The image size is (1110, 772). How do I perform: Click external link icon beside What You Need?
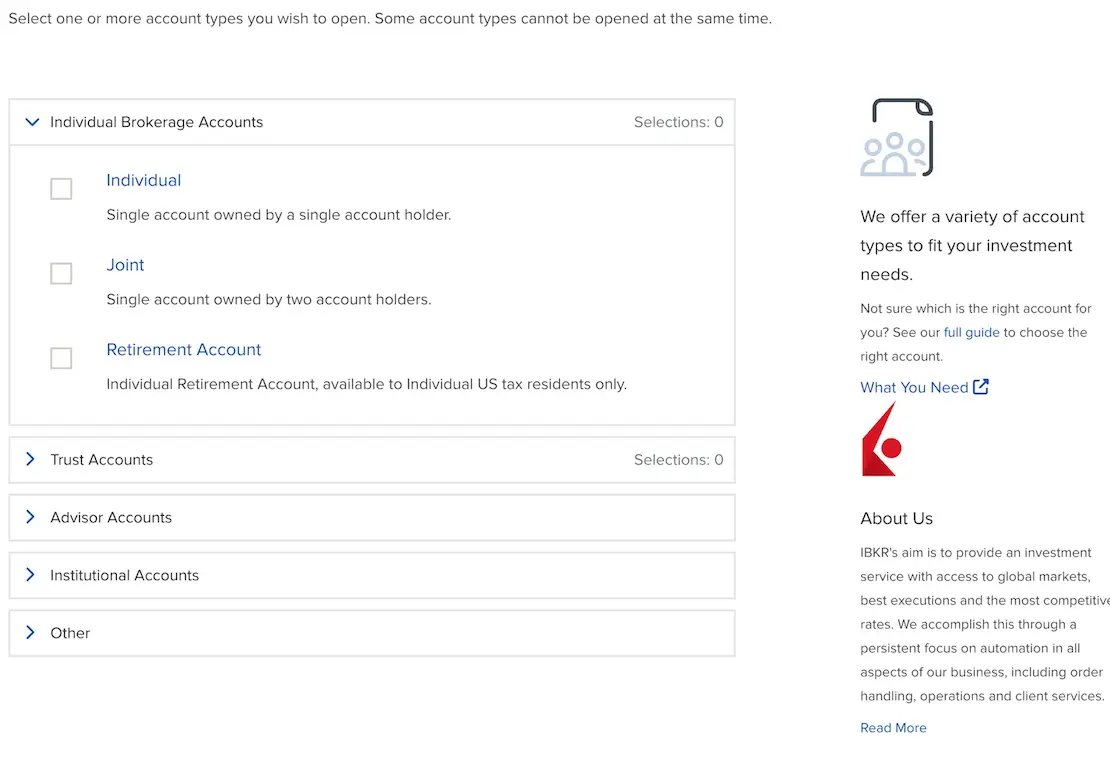coord(981,387)
